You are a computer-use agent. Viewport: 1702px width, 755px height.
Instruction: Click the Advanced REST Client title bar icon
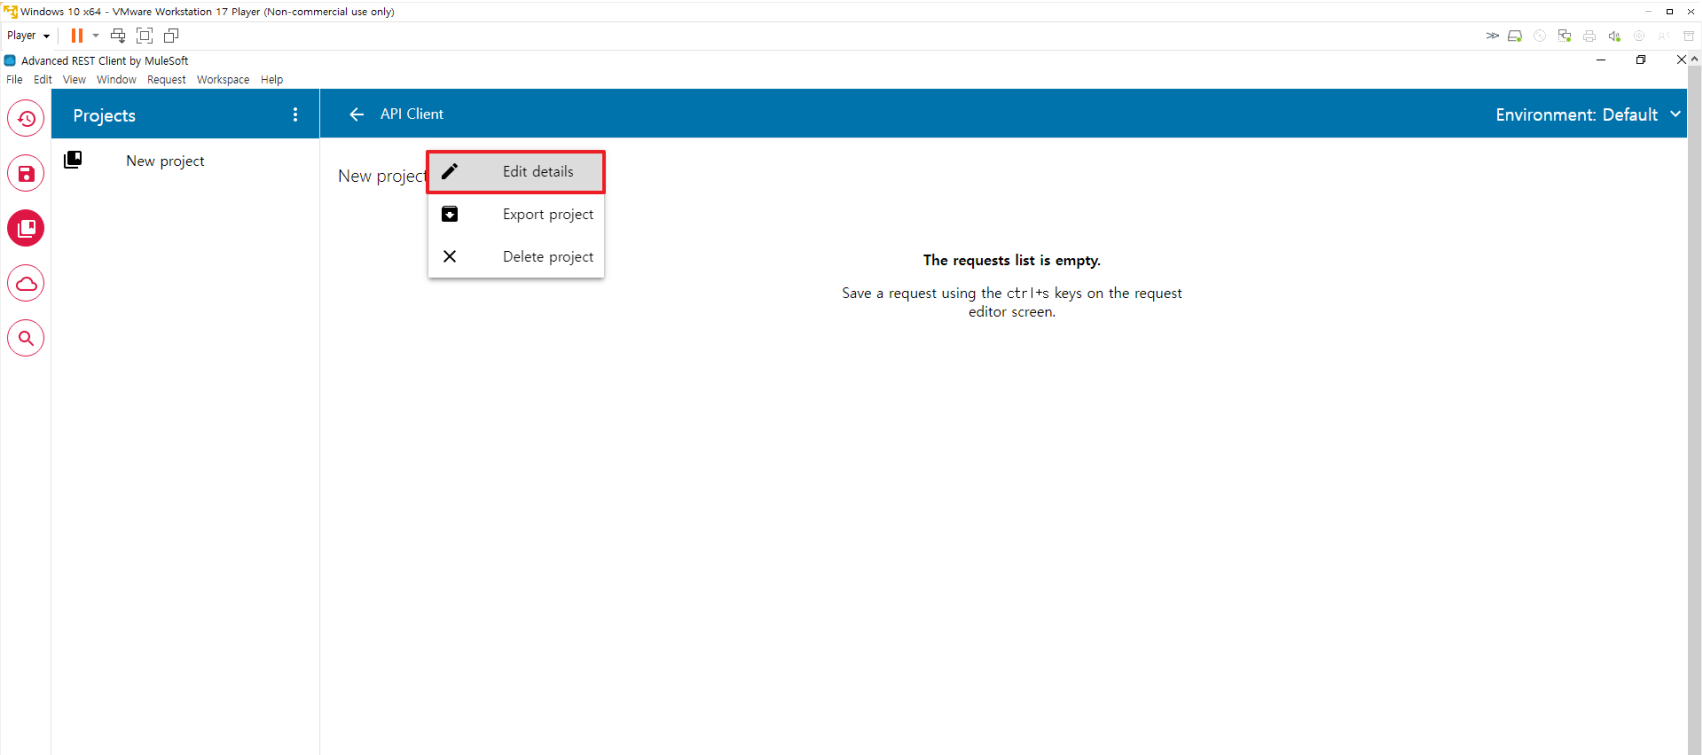point(10,61)
